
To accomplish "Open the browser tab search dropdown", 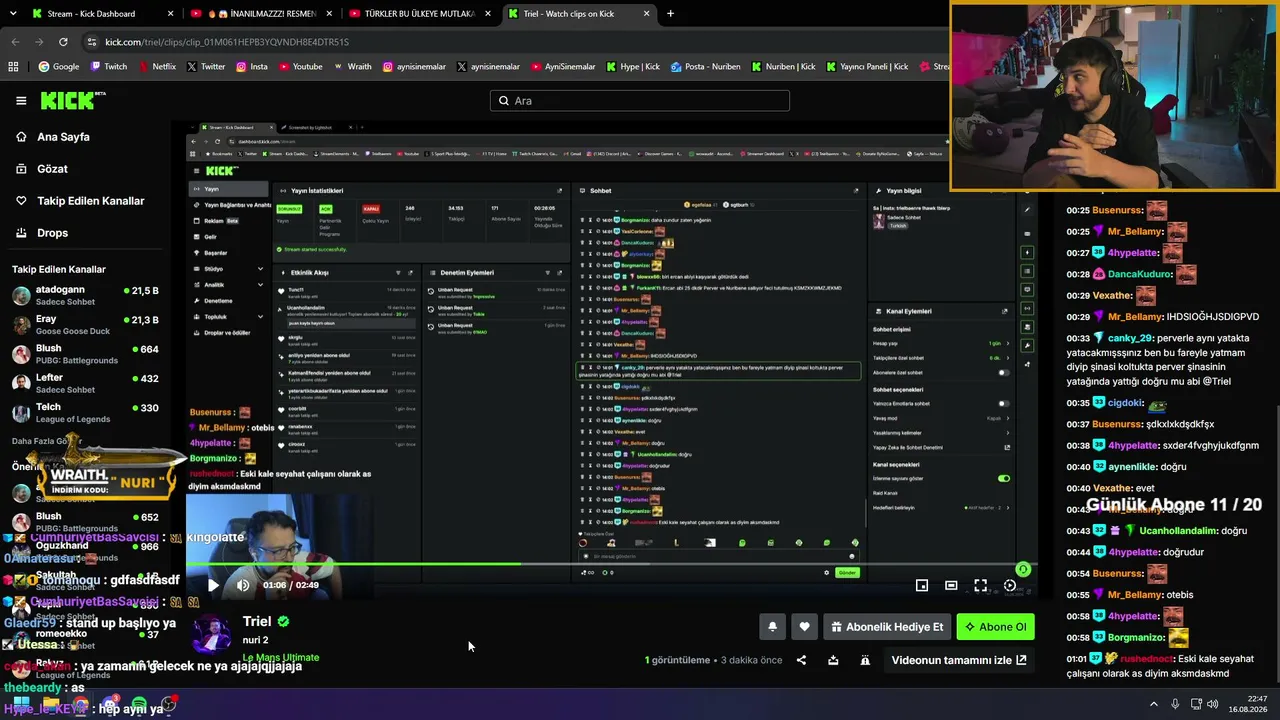I will point(13,14).
